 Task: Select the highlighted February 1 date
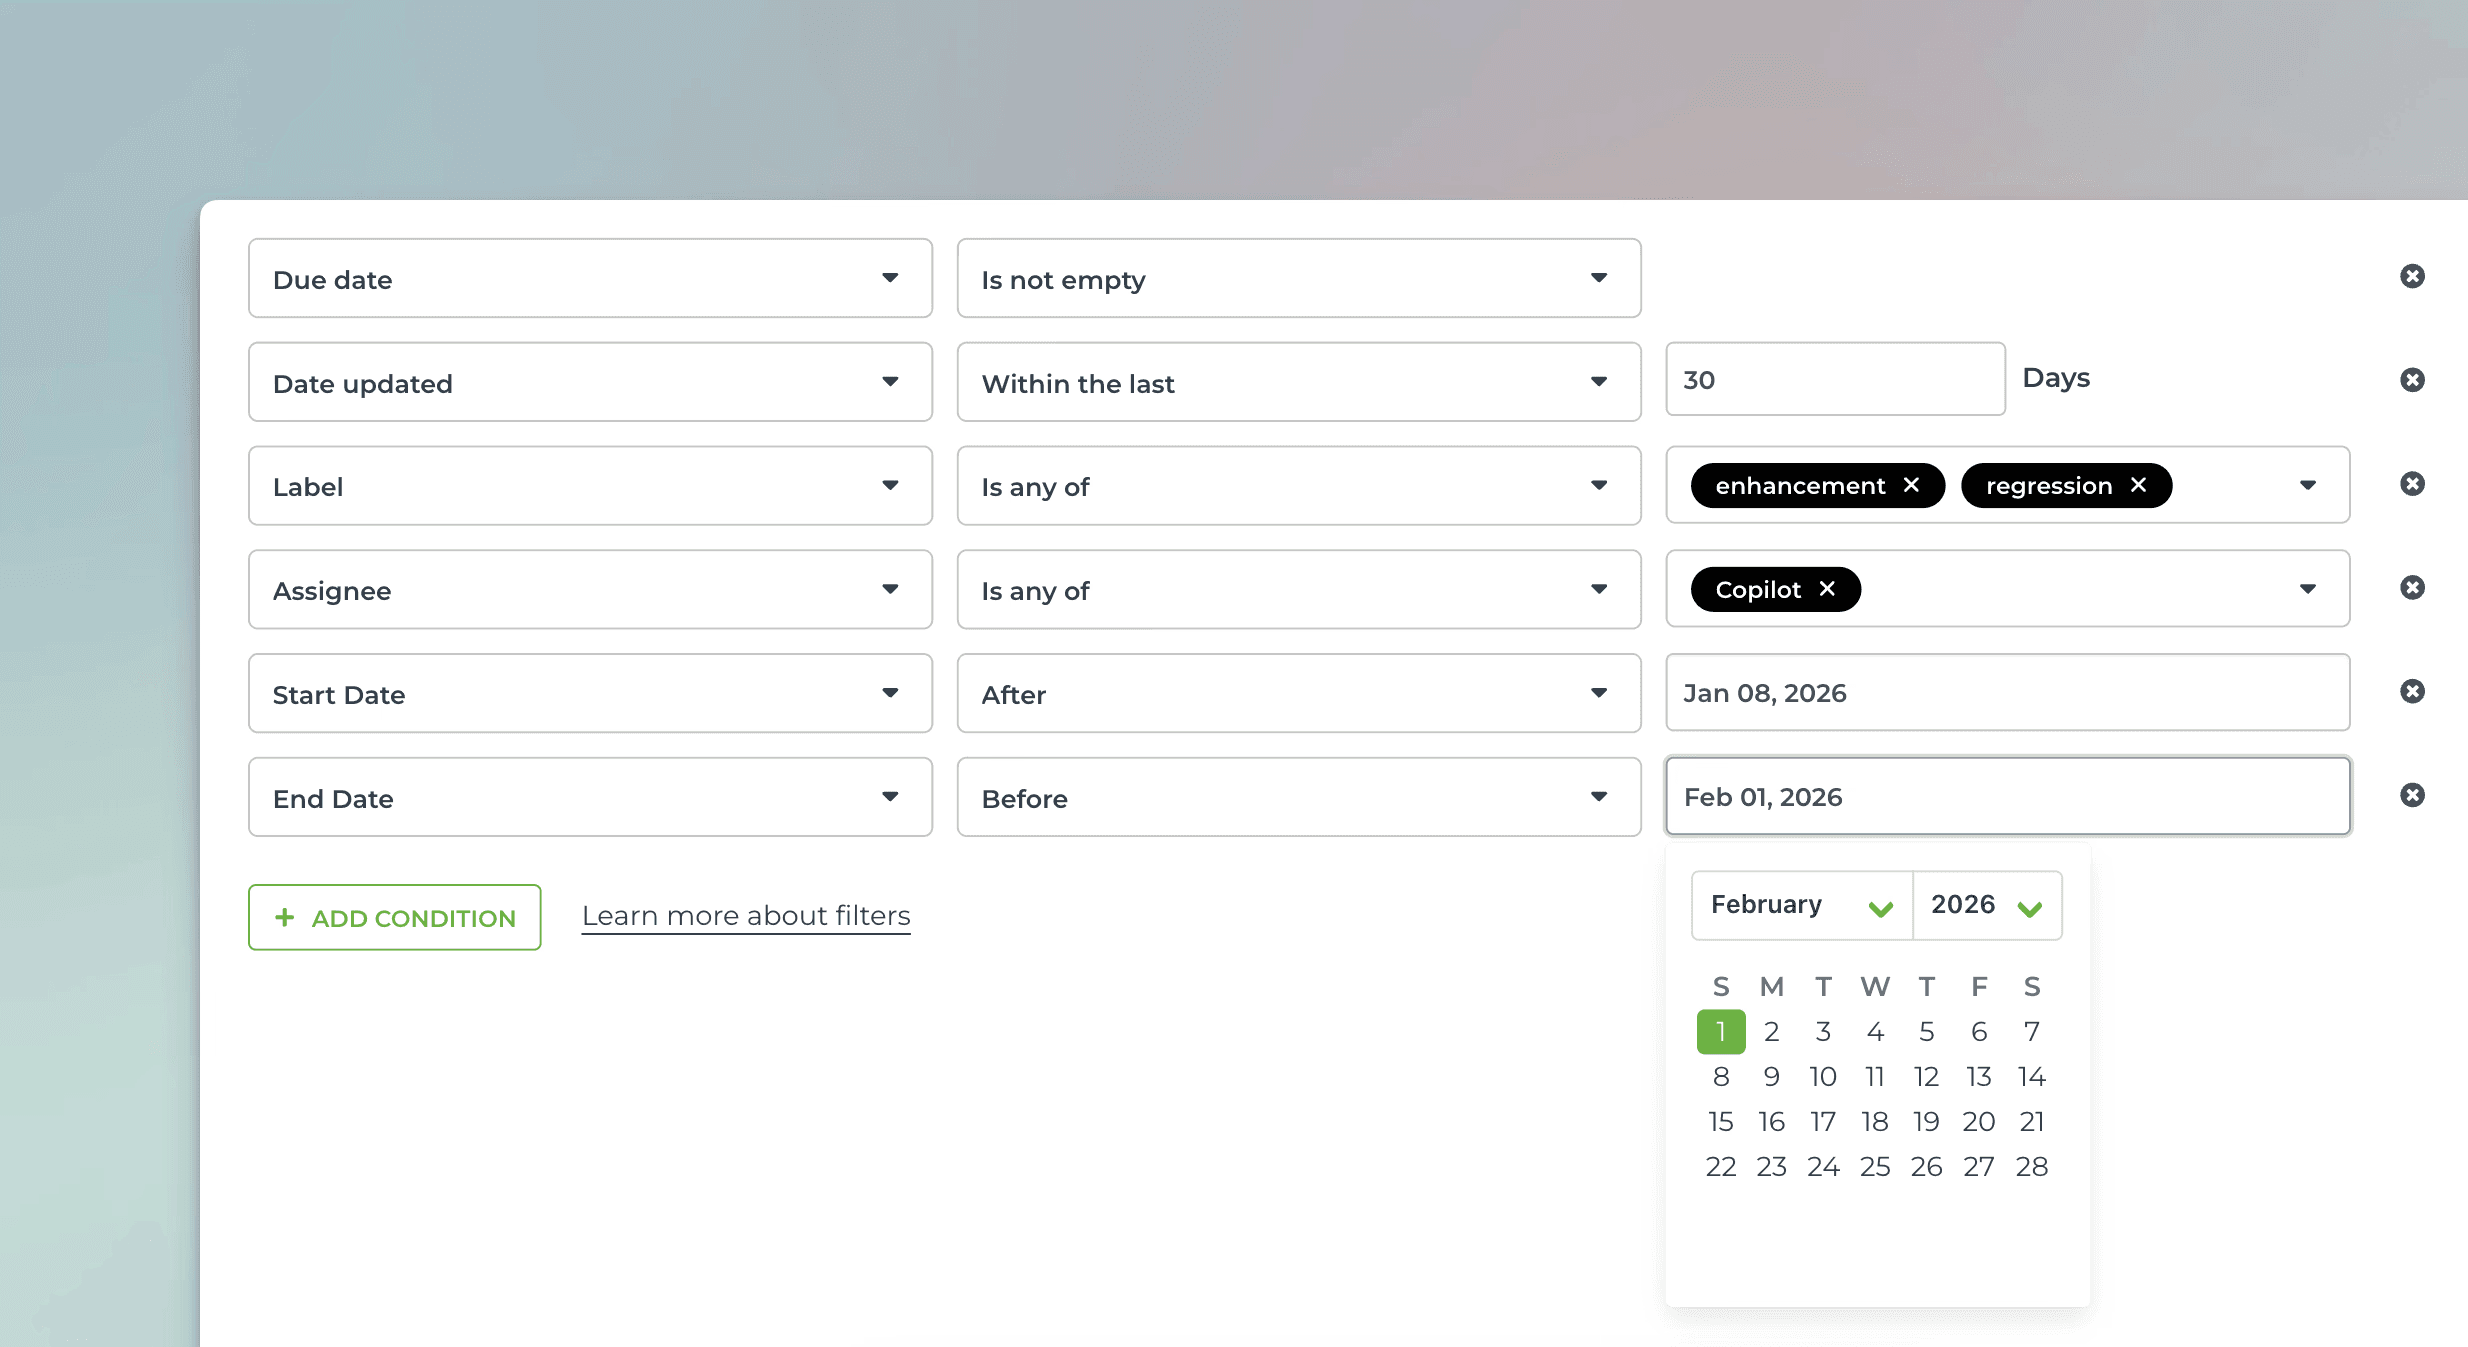point(1720,1031)
